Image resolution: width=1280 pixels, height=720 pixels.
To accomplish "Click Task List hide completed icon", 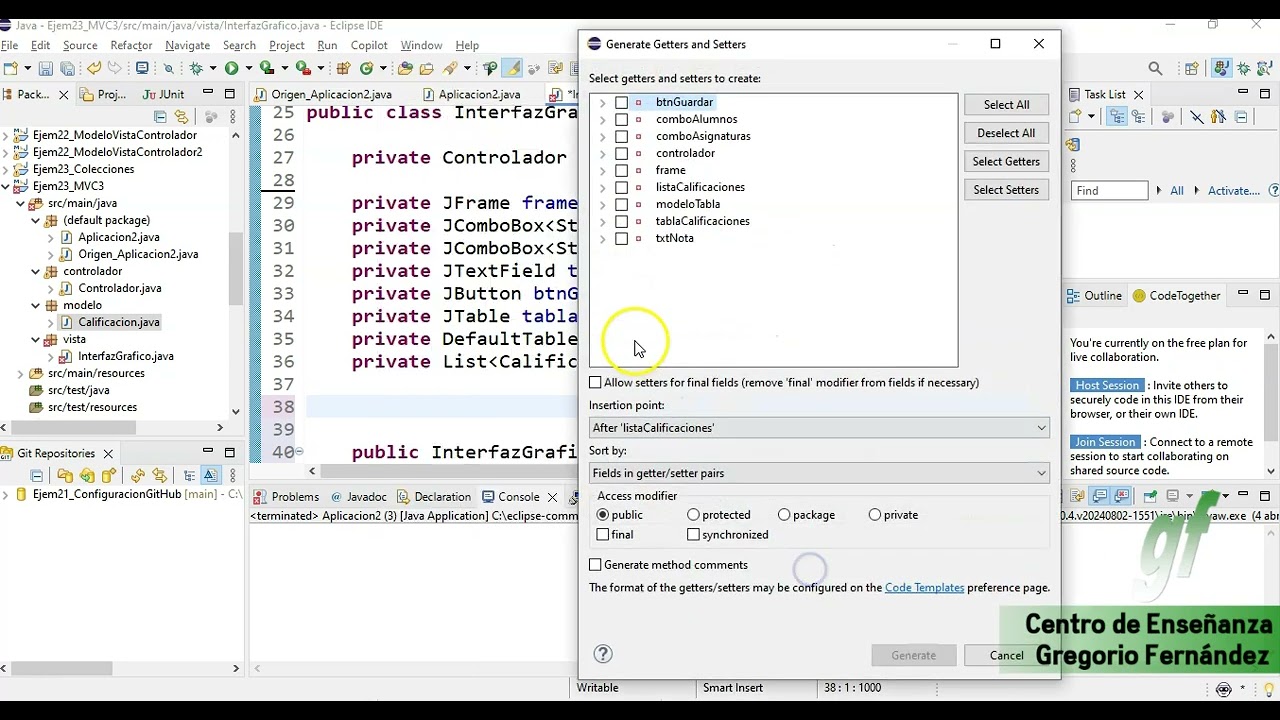I will click(1197, 117).
